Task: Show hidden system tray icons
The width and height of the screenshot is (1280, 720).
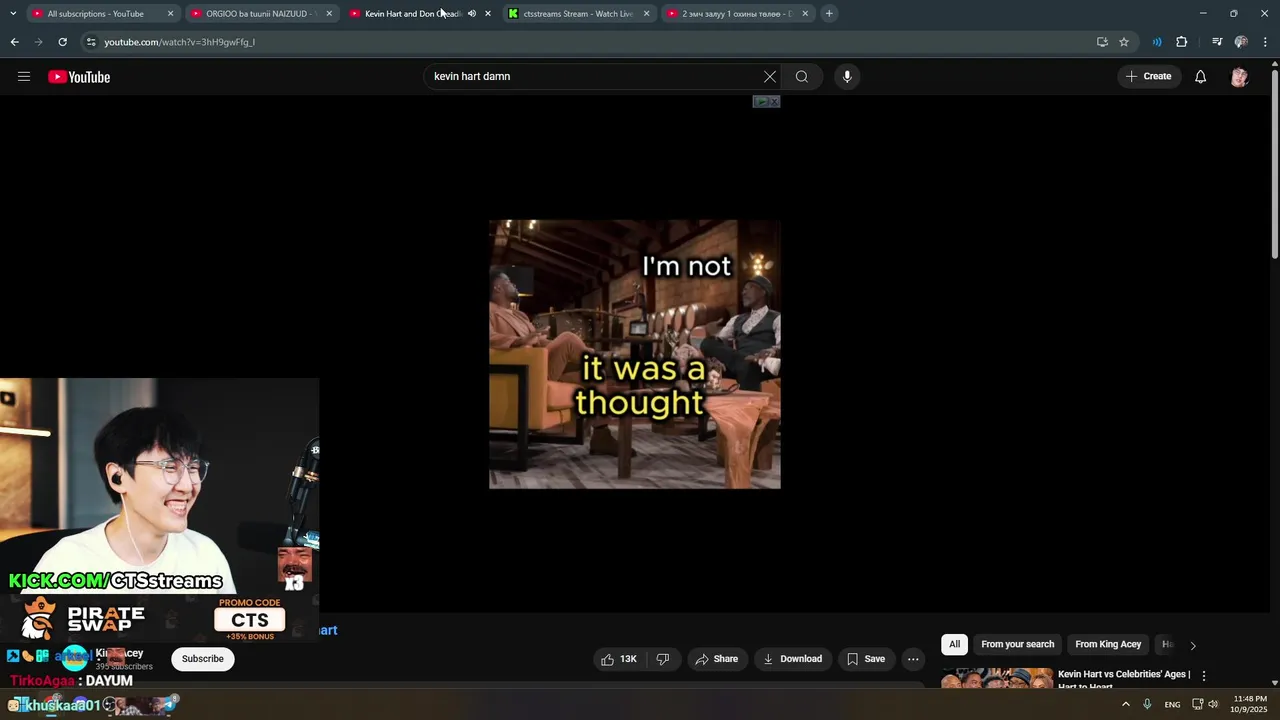Action: (x=1126, y=704)
